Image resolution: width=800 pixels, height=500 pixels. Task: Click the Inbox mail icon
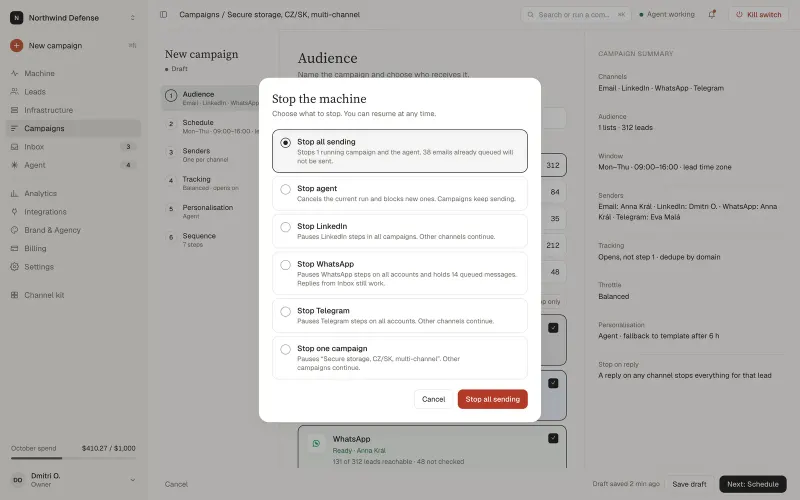coord(14,147)
